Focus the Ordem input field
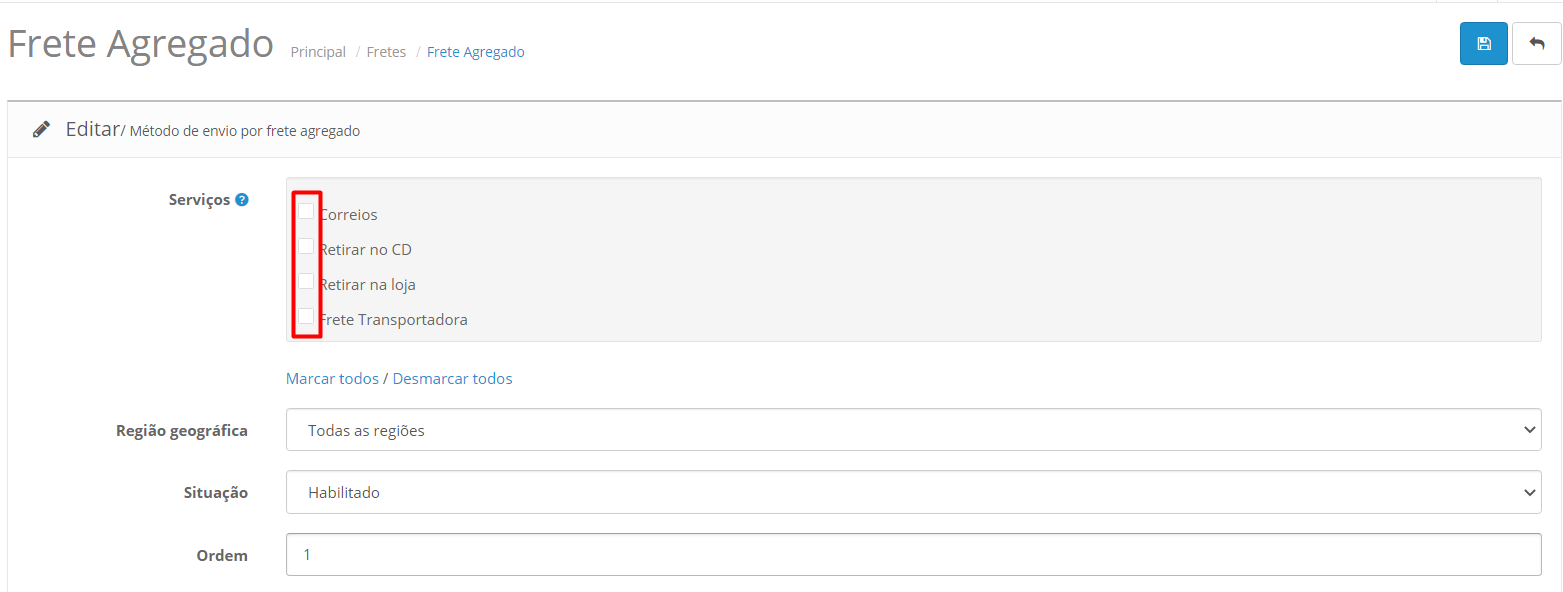Viewport: 1563px width, 592px height. (x=913, y=554)
